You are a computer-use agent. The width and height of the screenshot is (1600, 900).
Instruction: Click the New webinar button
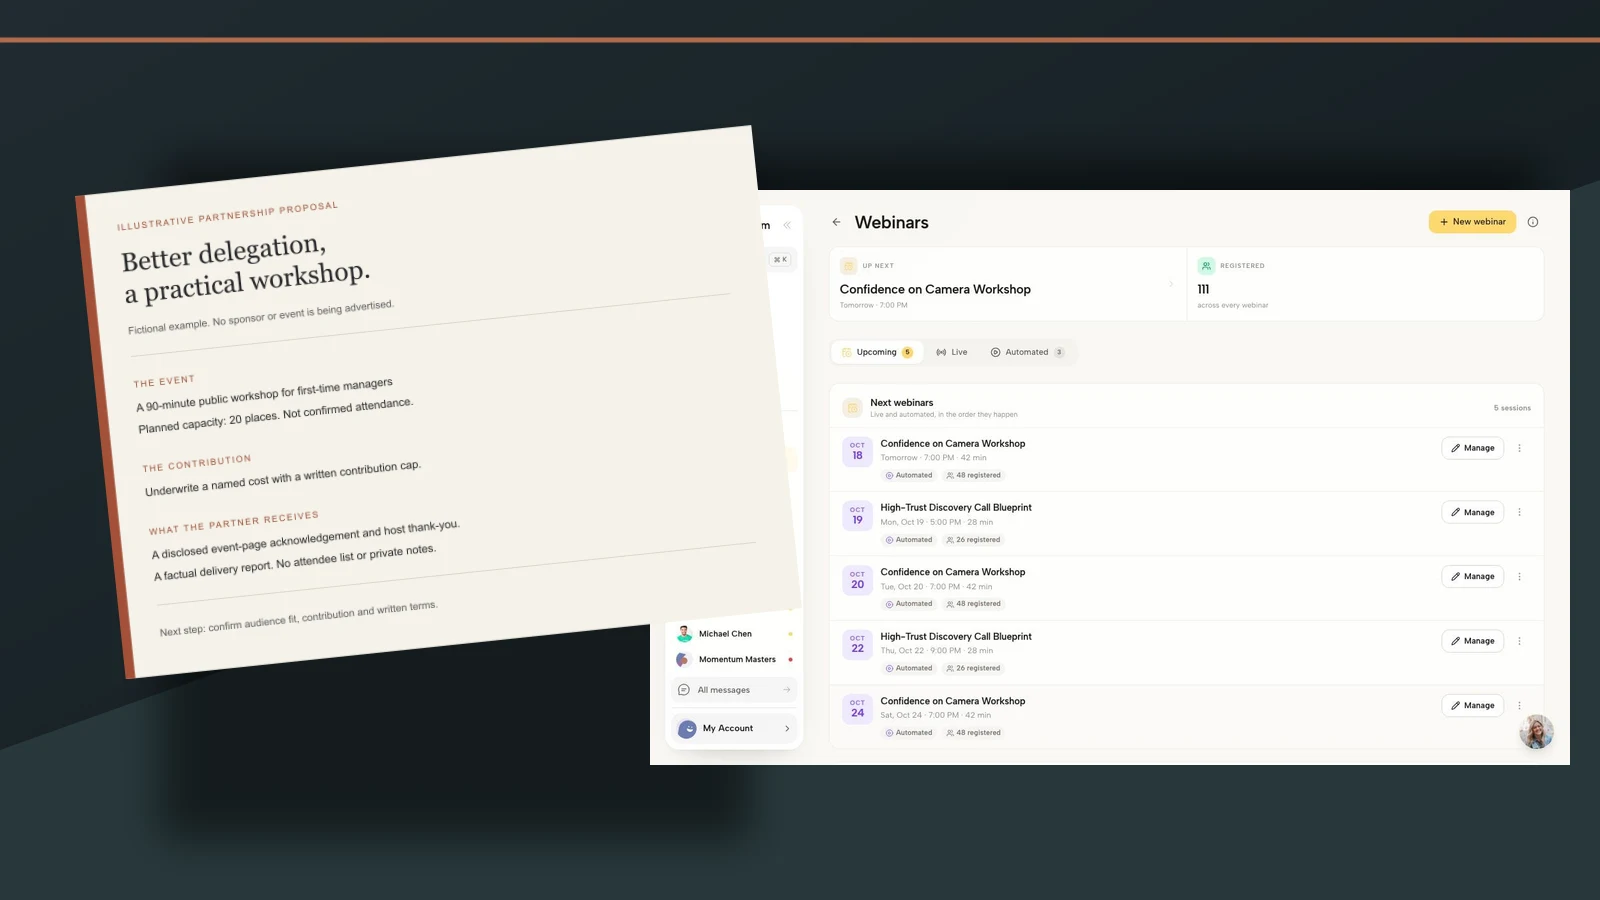point(1472,222)
